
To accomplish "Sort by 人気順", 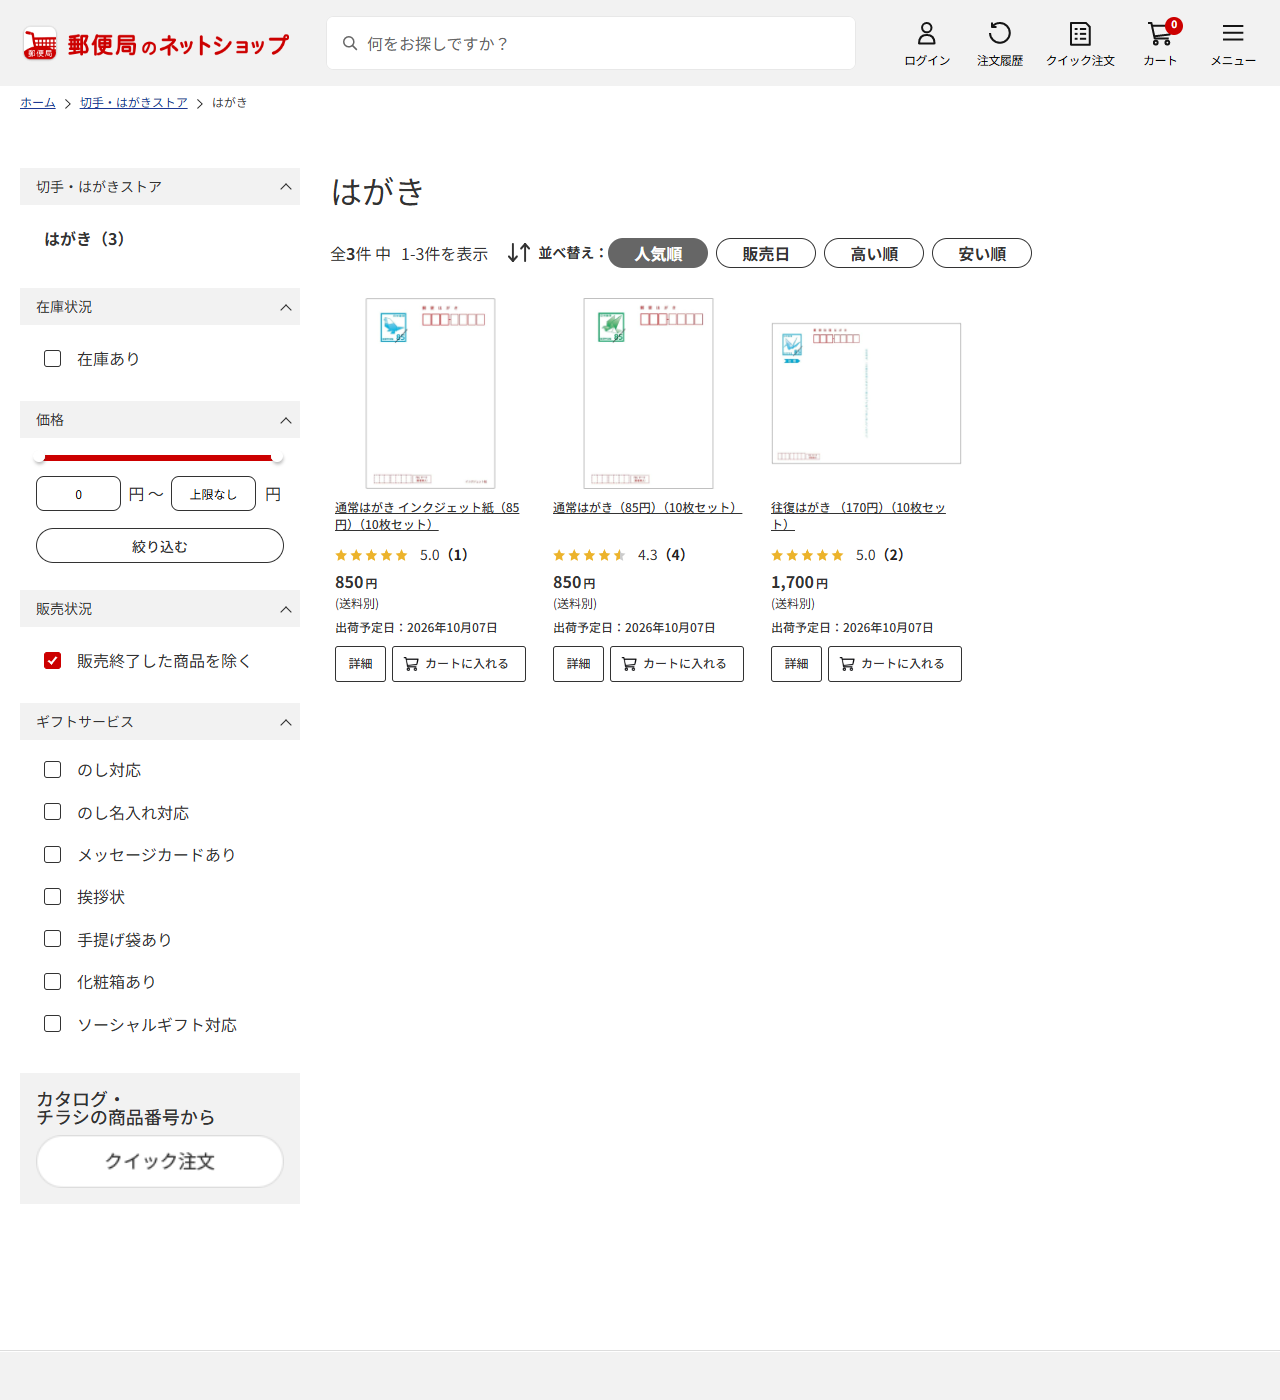I will tap(658, 253).
